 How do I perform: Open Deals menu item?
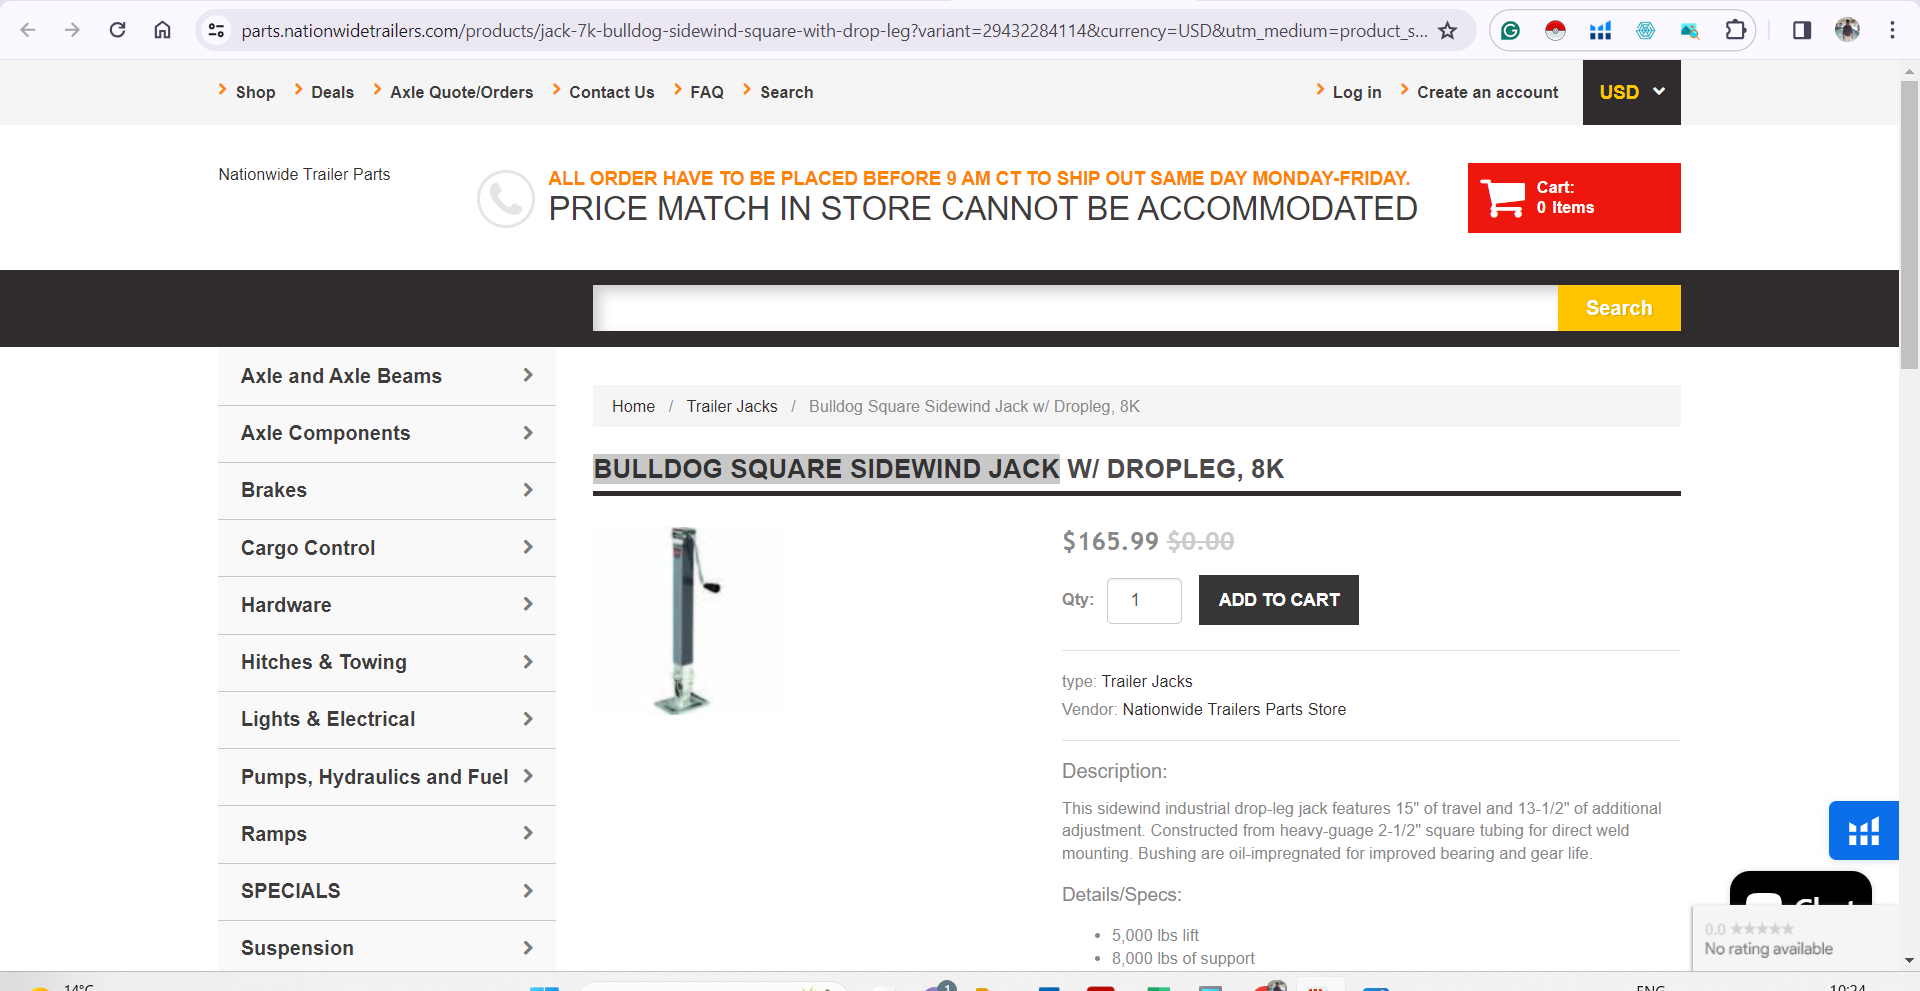[x=332, y=92]
